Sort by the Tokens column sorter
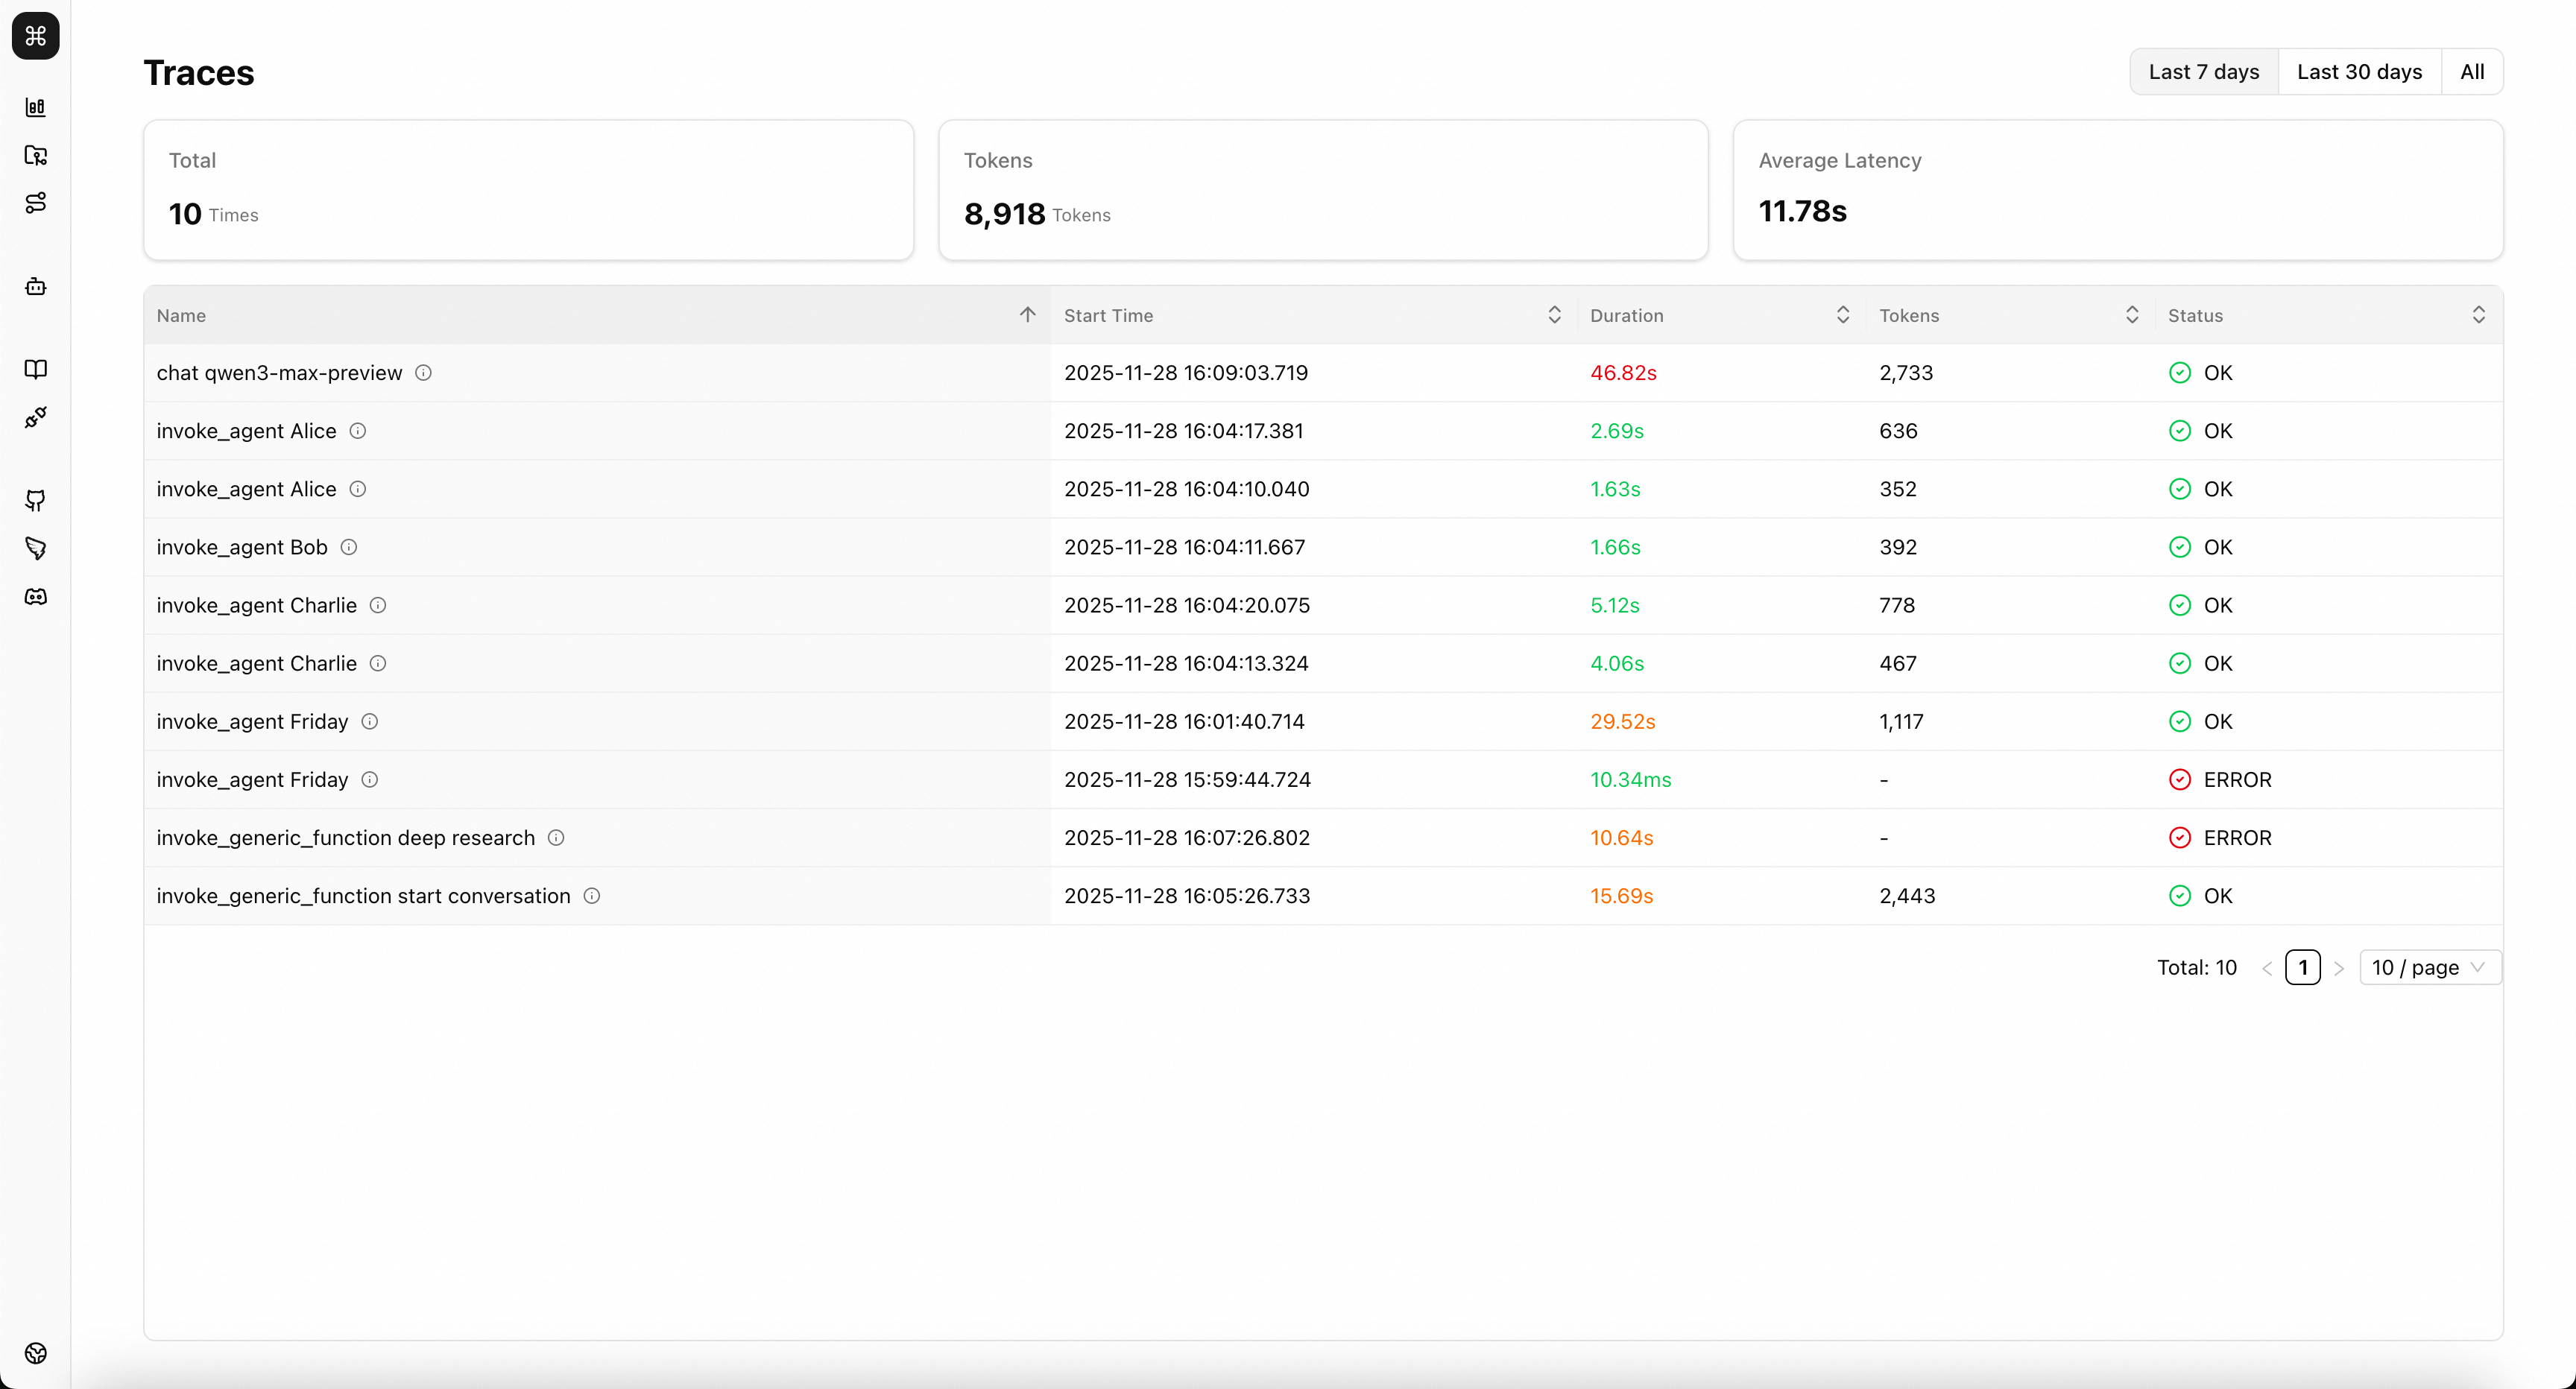Image resolution: width=2576 pixels, height=1389 pixels. [x=2131, y=315]
